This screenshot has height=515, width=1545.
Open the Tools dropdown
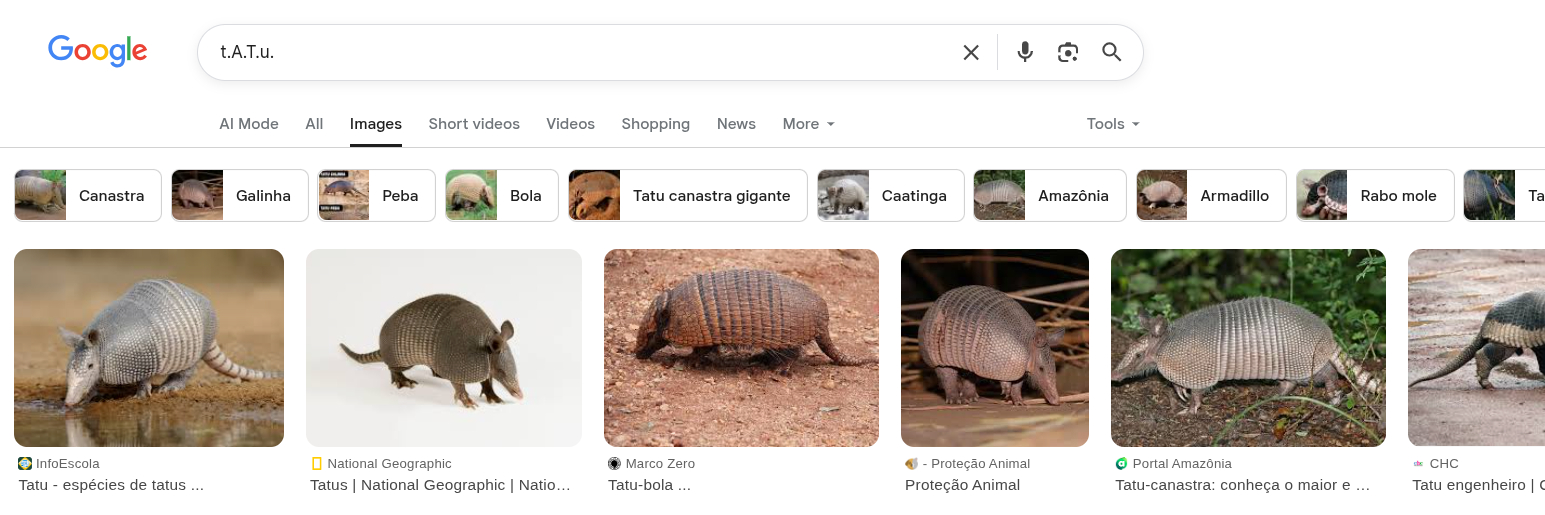click(1112, 124)
